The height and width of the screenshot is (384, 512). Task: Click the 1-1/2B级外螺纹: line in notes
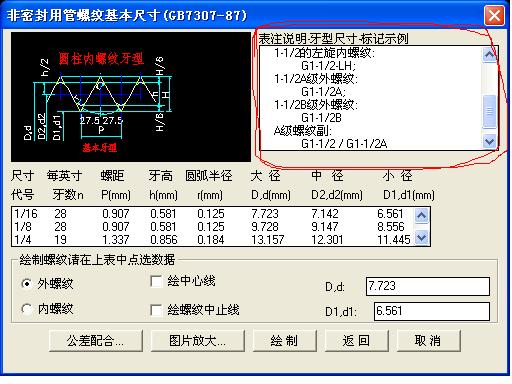[316, 105]
